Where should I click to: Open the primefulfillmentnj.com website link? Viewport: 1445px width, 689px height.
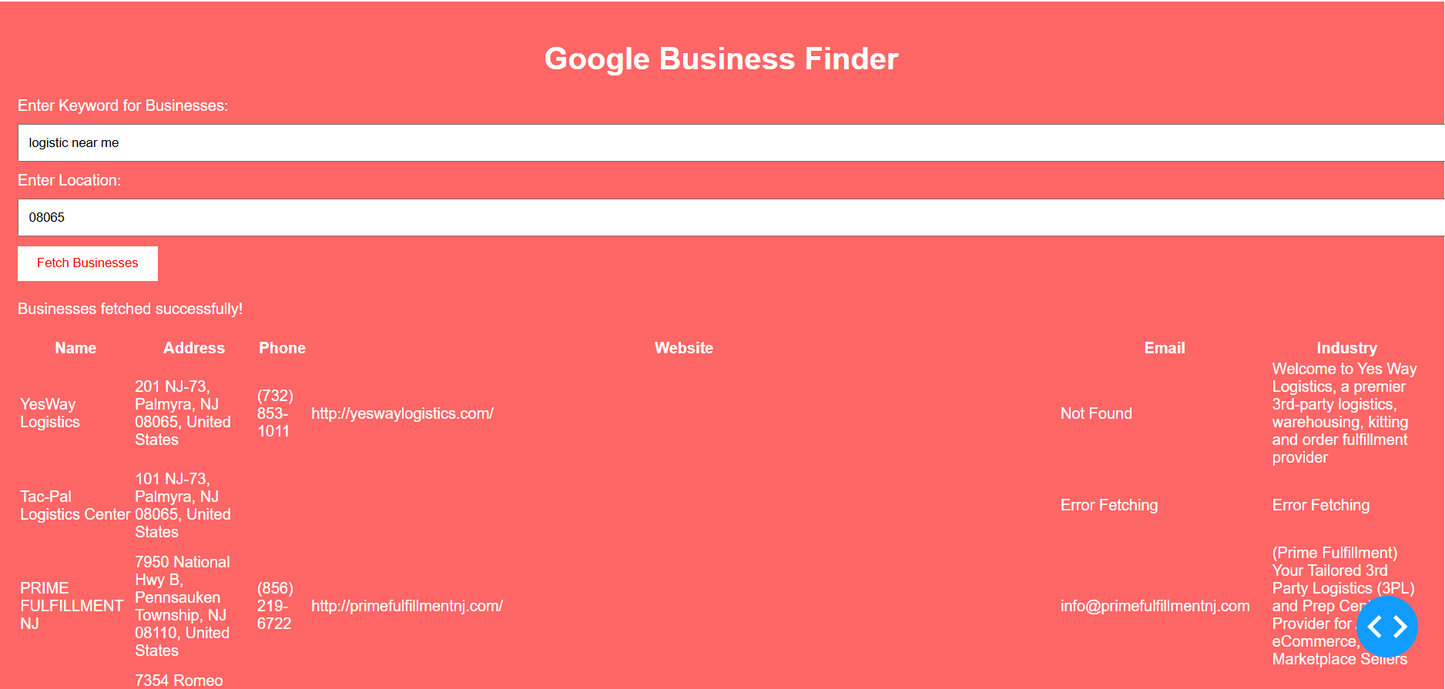point(407,605)
